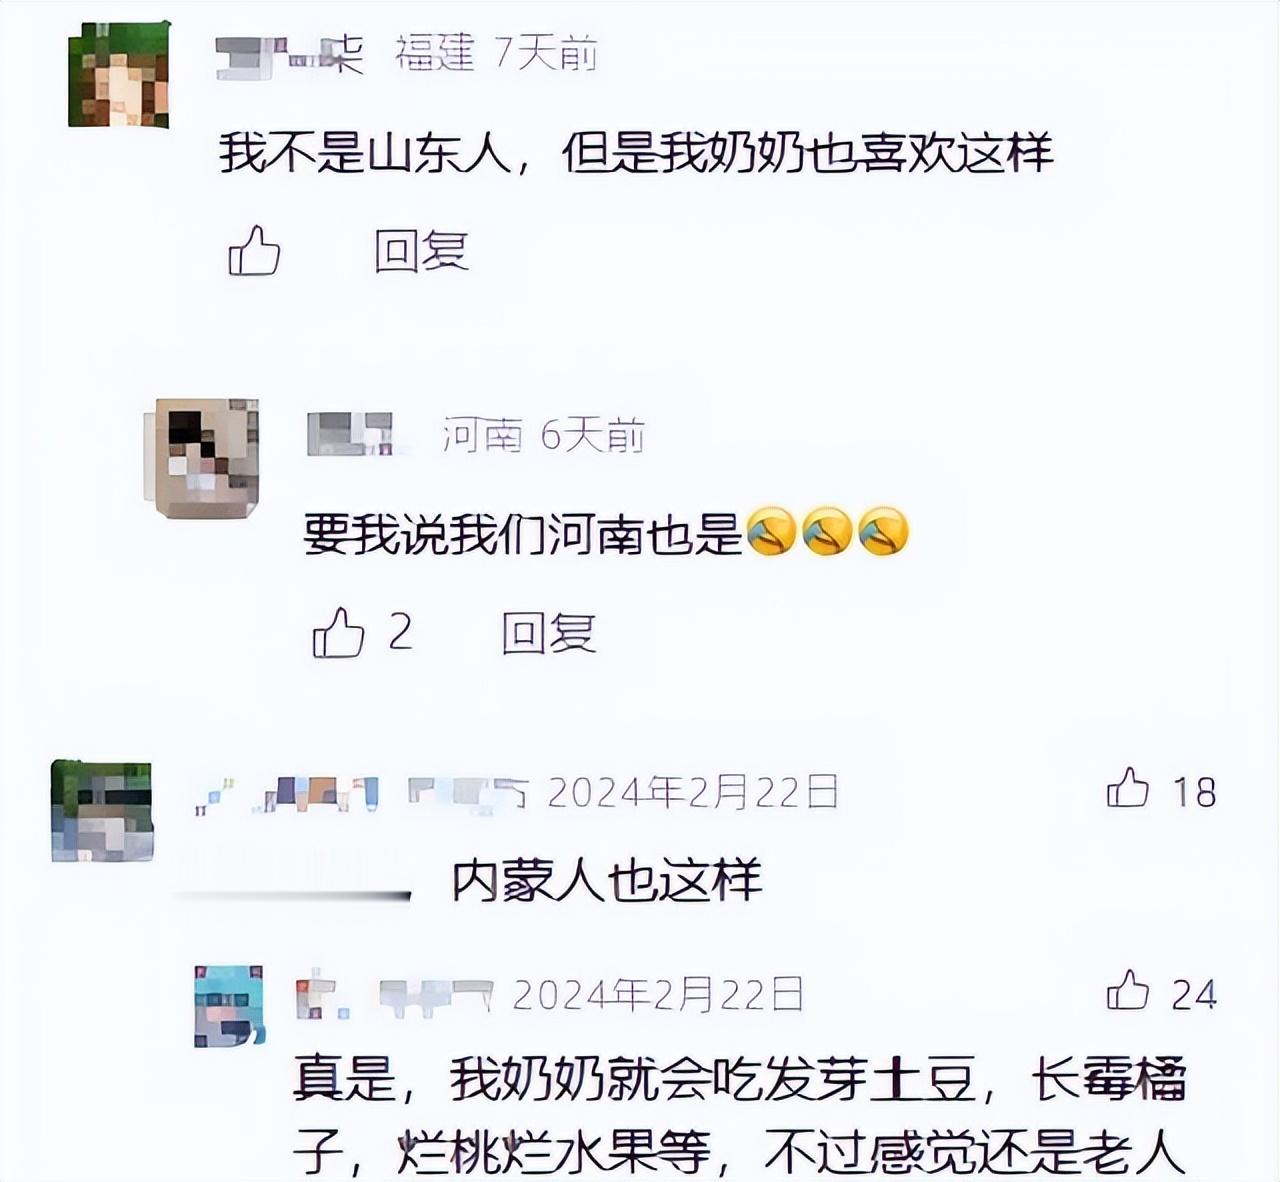Open the green pixelated avatar of first commenter

tap(118, 75)
